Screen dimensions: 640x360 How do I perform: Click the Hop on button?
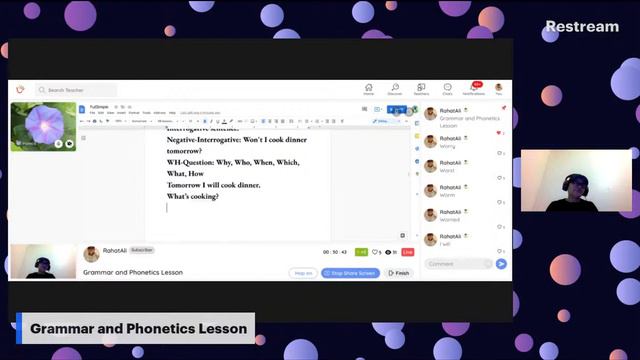(x=303, y=273)
